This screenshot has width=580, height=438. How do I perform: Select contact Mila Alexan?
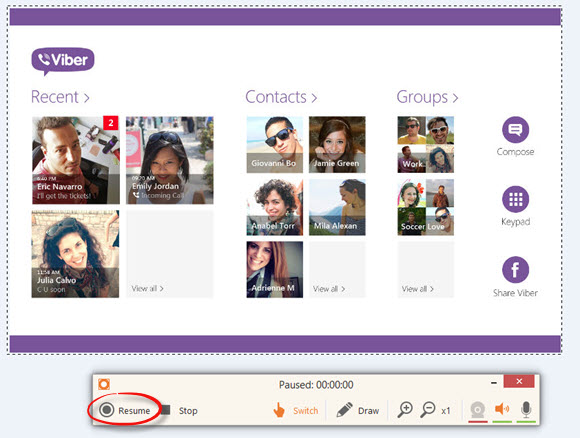[x=337, y=207]
